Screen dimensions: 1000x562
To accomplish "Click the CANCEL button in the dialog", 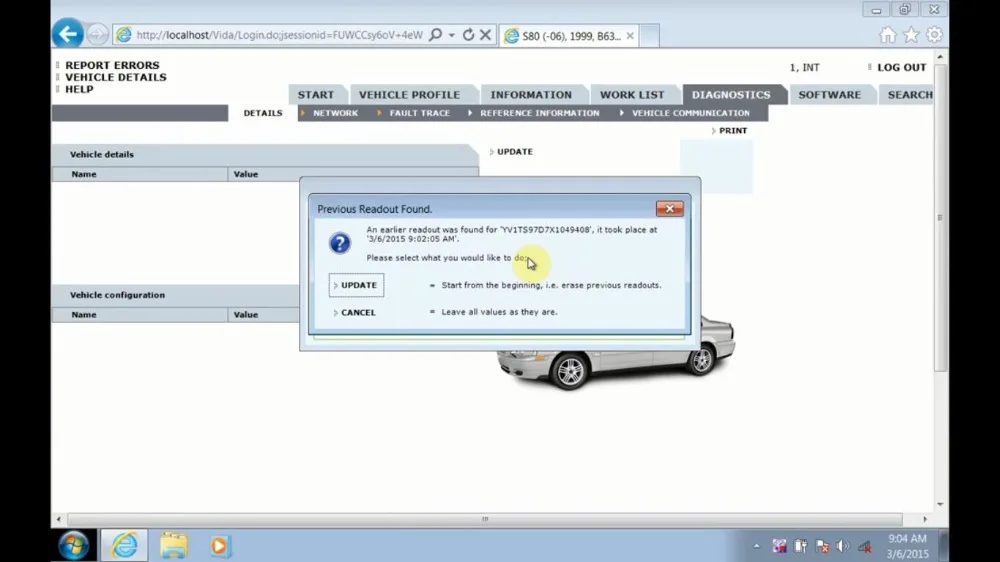I will point(358,313).
